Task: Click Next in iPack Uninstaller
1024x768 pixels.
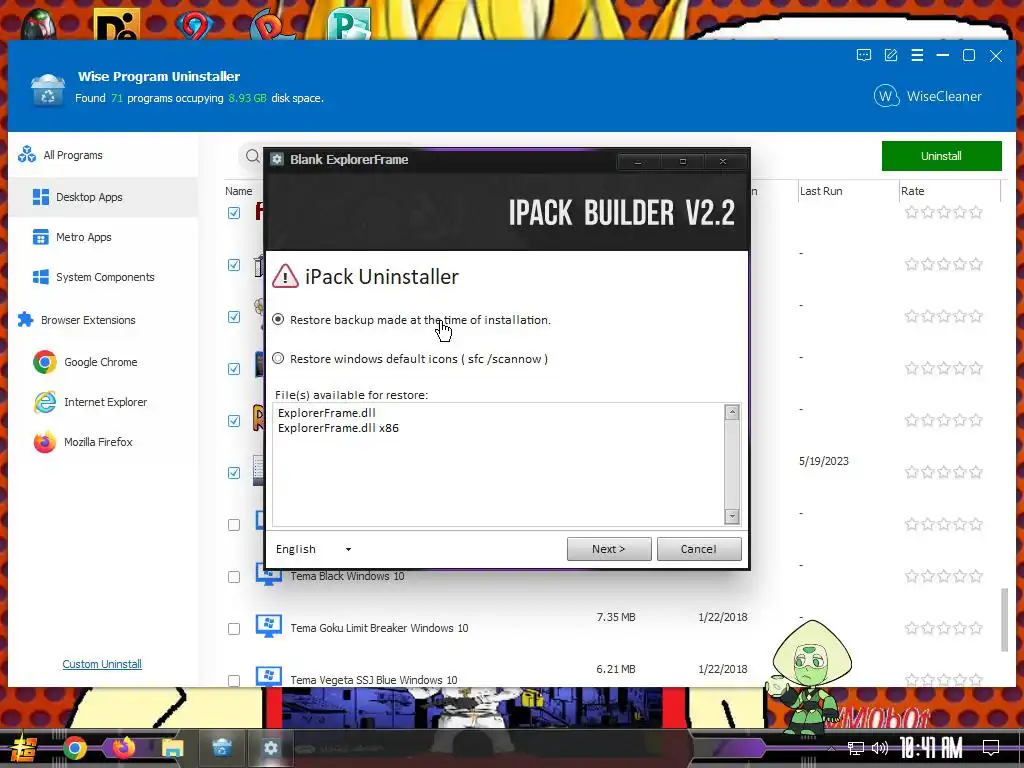Action: click(609, 549)
